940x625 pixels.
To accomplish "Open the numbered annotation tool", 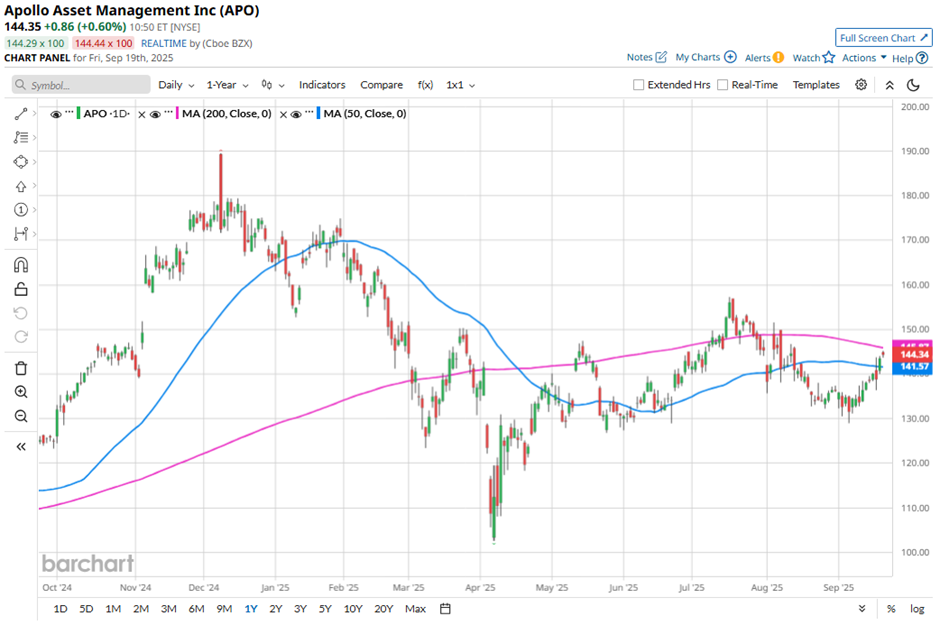I will click(21, 210).
